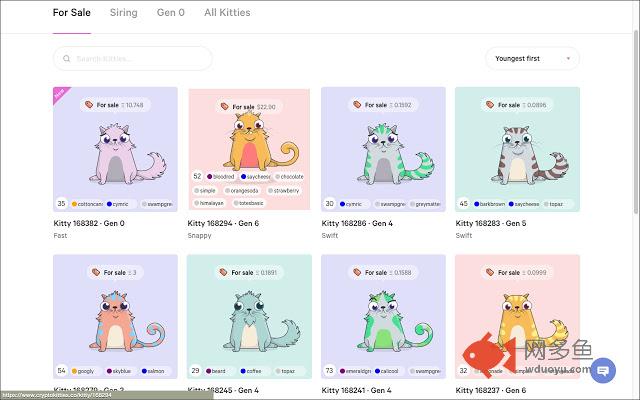
Task: Open the teal kitty priced 0.1891
Action: click(x=249, y=317)
